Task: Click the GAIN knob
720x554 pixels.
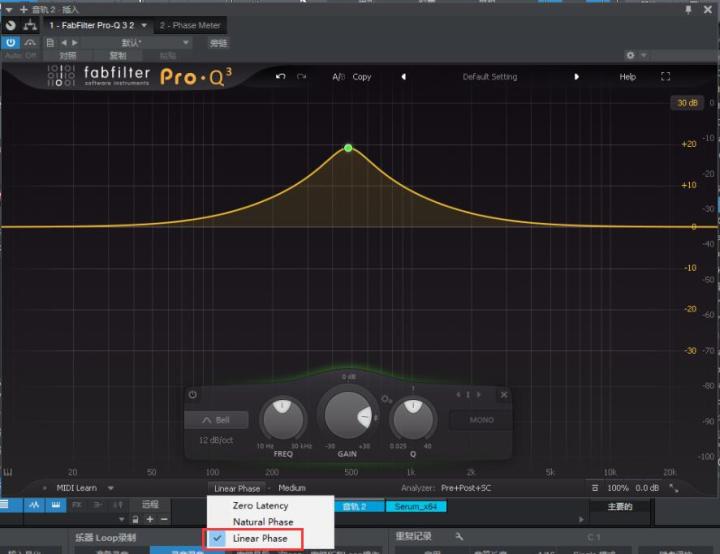Action: 348,415
